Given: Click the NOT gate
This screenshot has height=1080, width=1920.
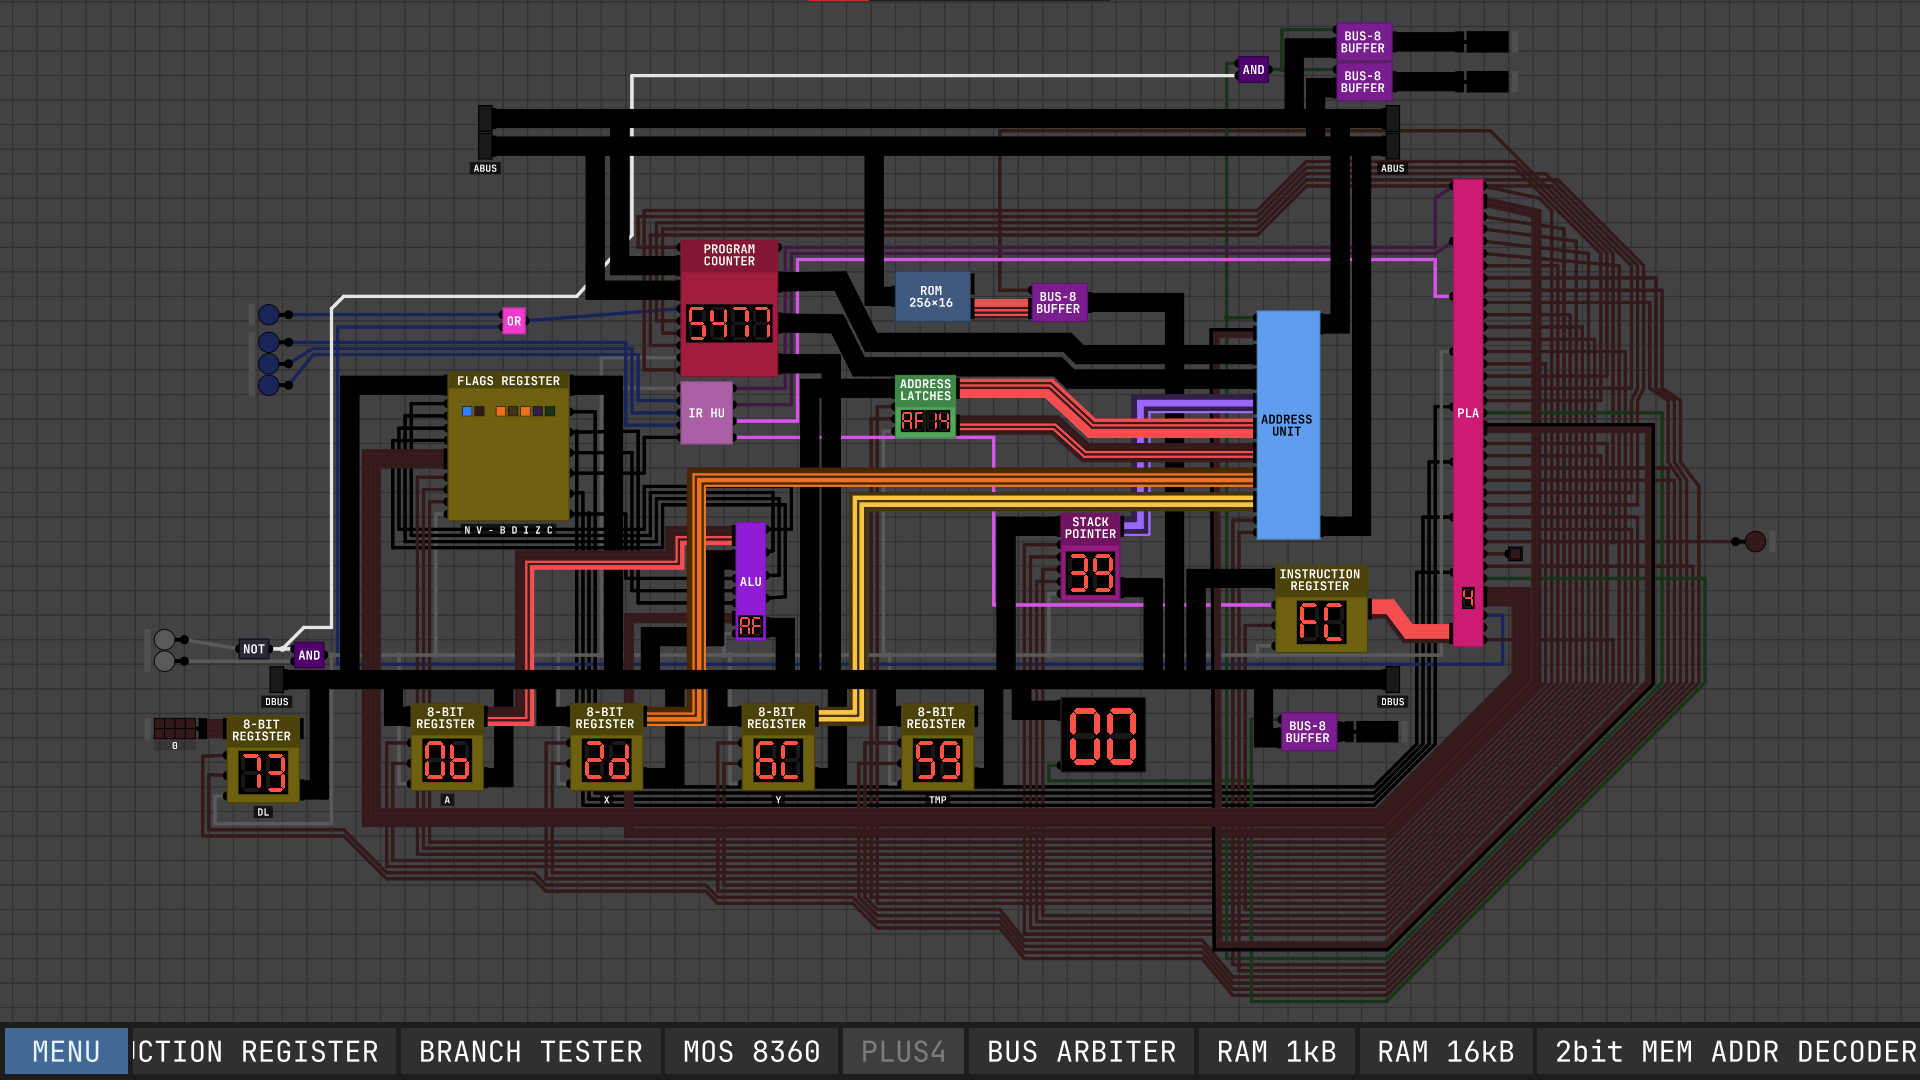Looking at the screenshot, I should [x=254, y=649].
